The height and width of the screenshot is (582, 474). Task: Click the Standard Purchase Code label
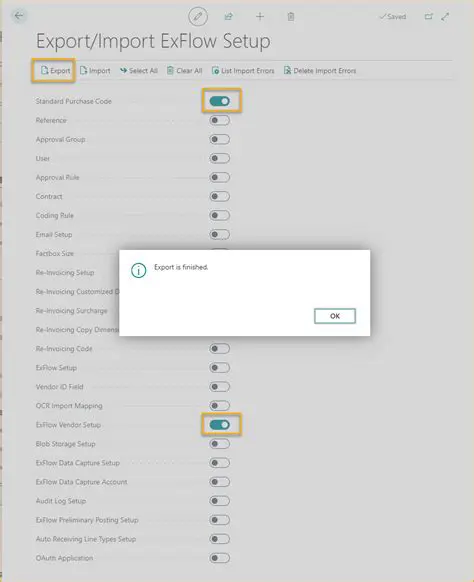pyautogui.click(x=73, y=101)
